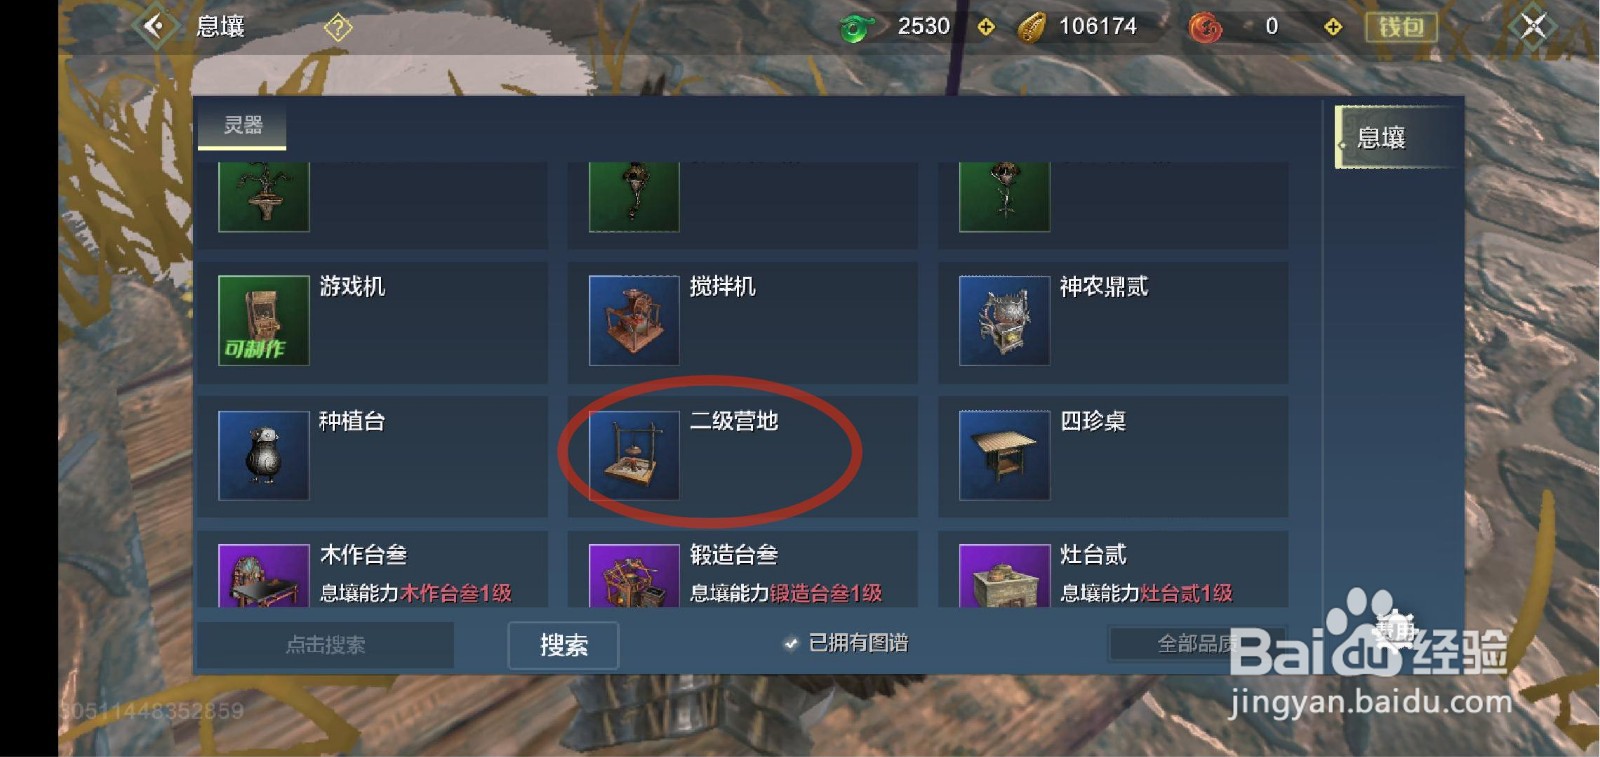The image size is (1600, 757).
Task: Choose the 神农鼎贰 item icon
Action: click(1004, 320)
